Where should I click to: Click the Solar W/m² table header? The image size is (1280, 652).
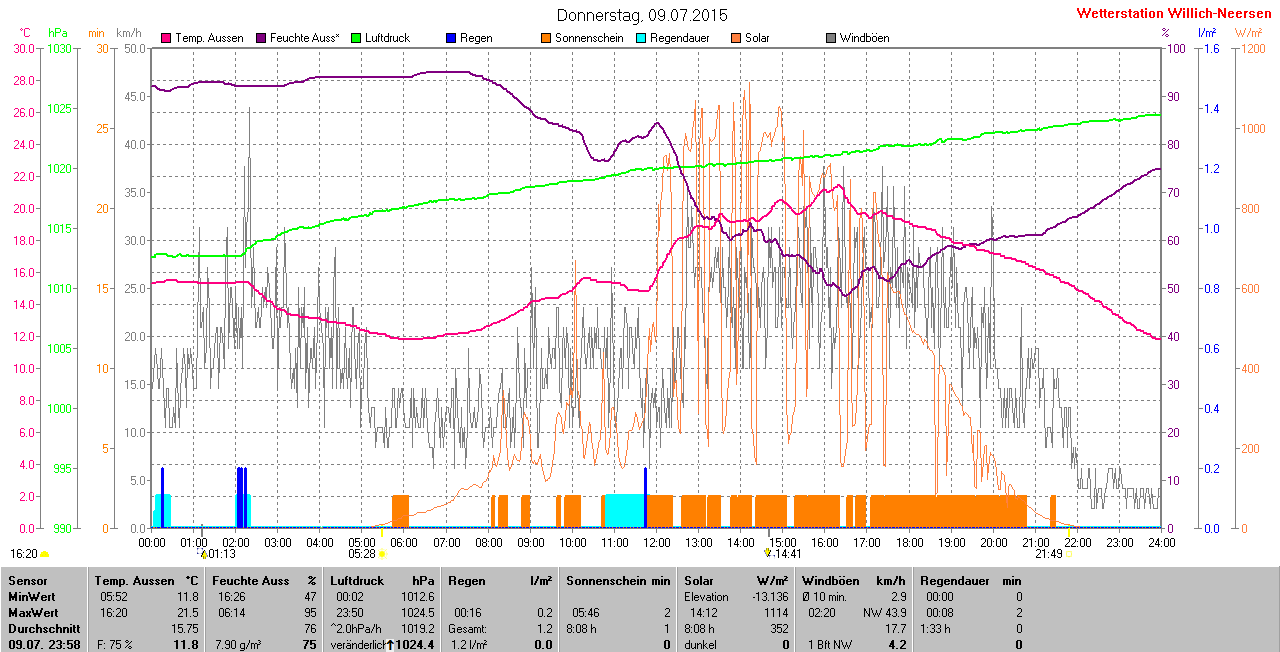[x=736, y=580]
